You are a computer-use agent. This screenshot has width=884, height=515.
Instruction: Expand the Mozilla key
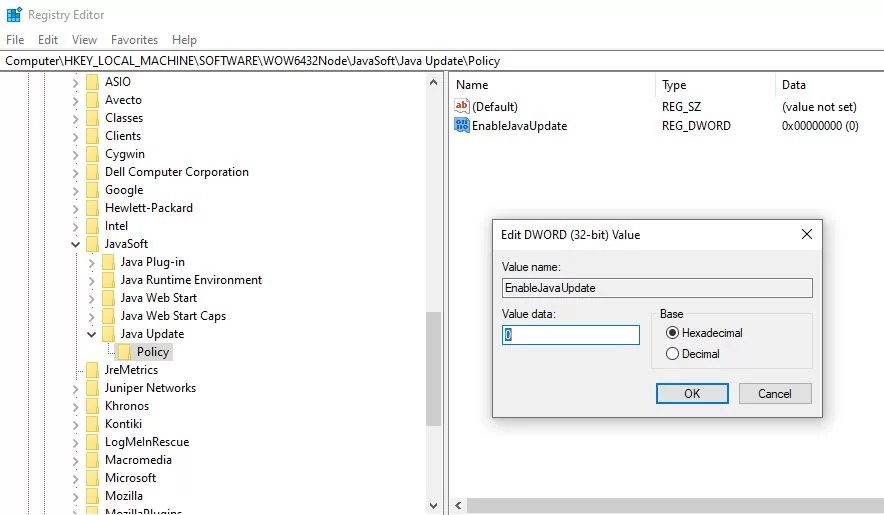tap(76, 496)
